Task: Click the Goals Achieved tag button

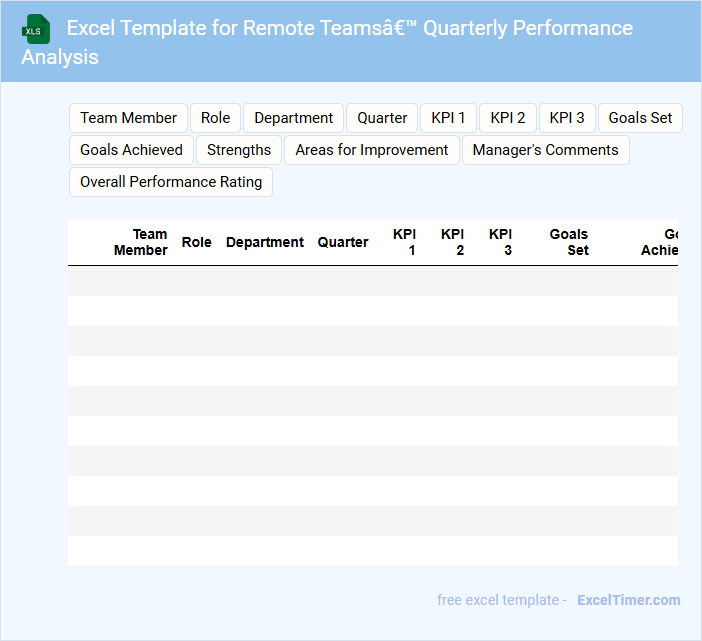Action: pyautogui.click(x=131, y=150)
